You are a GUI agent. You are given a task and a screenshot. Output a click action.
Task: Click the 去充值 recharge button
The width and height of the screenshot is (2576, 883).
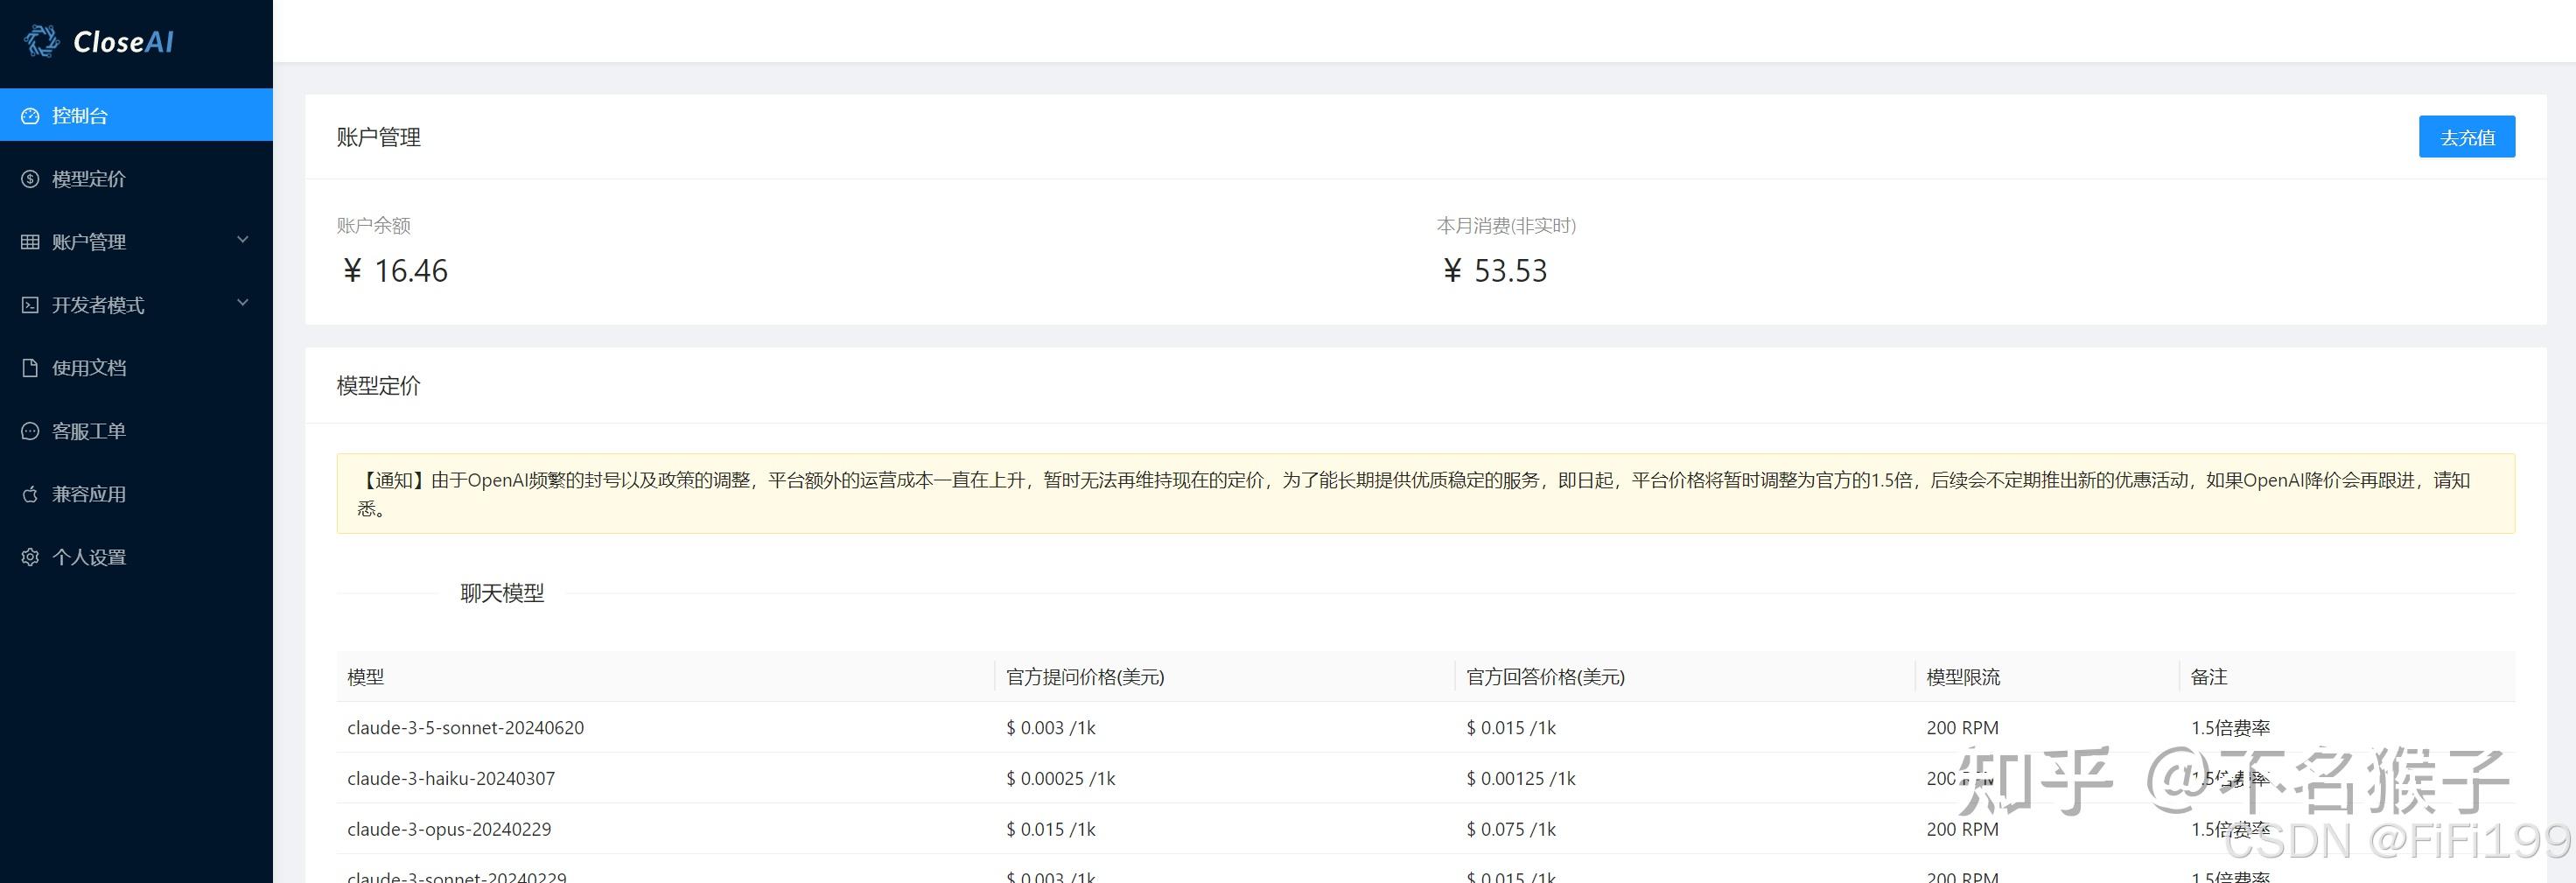point(2467,136)
